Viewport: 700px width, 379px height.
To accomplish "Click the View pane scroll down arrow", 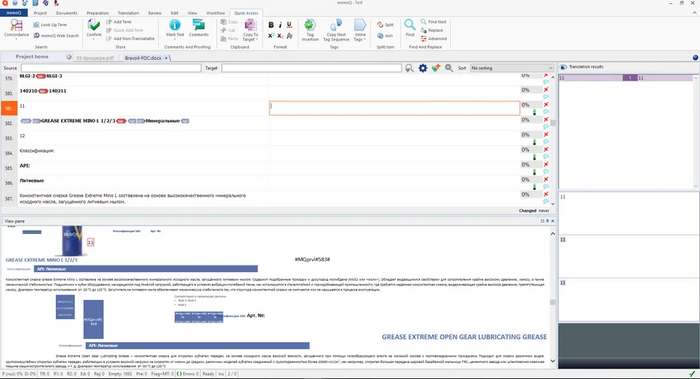I will (553, 361).
